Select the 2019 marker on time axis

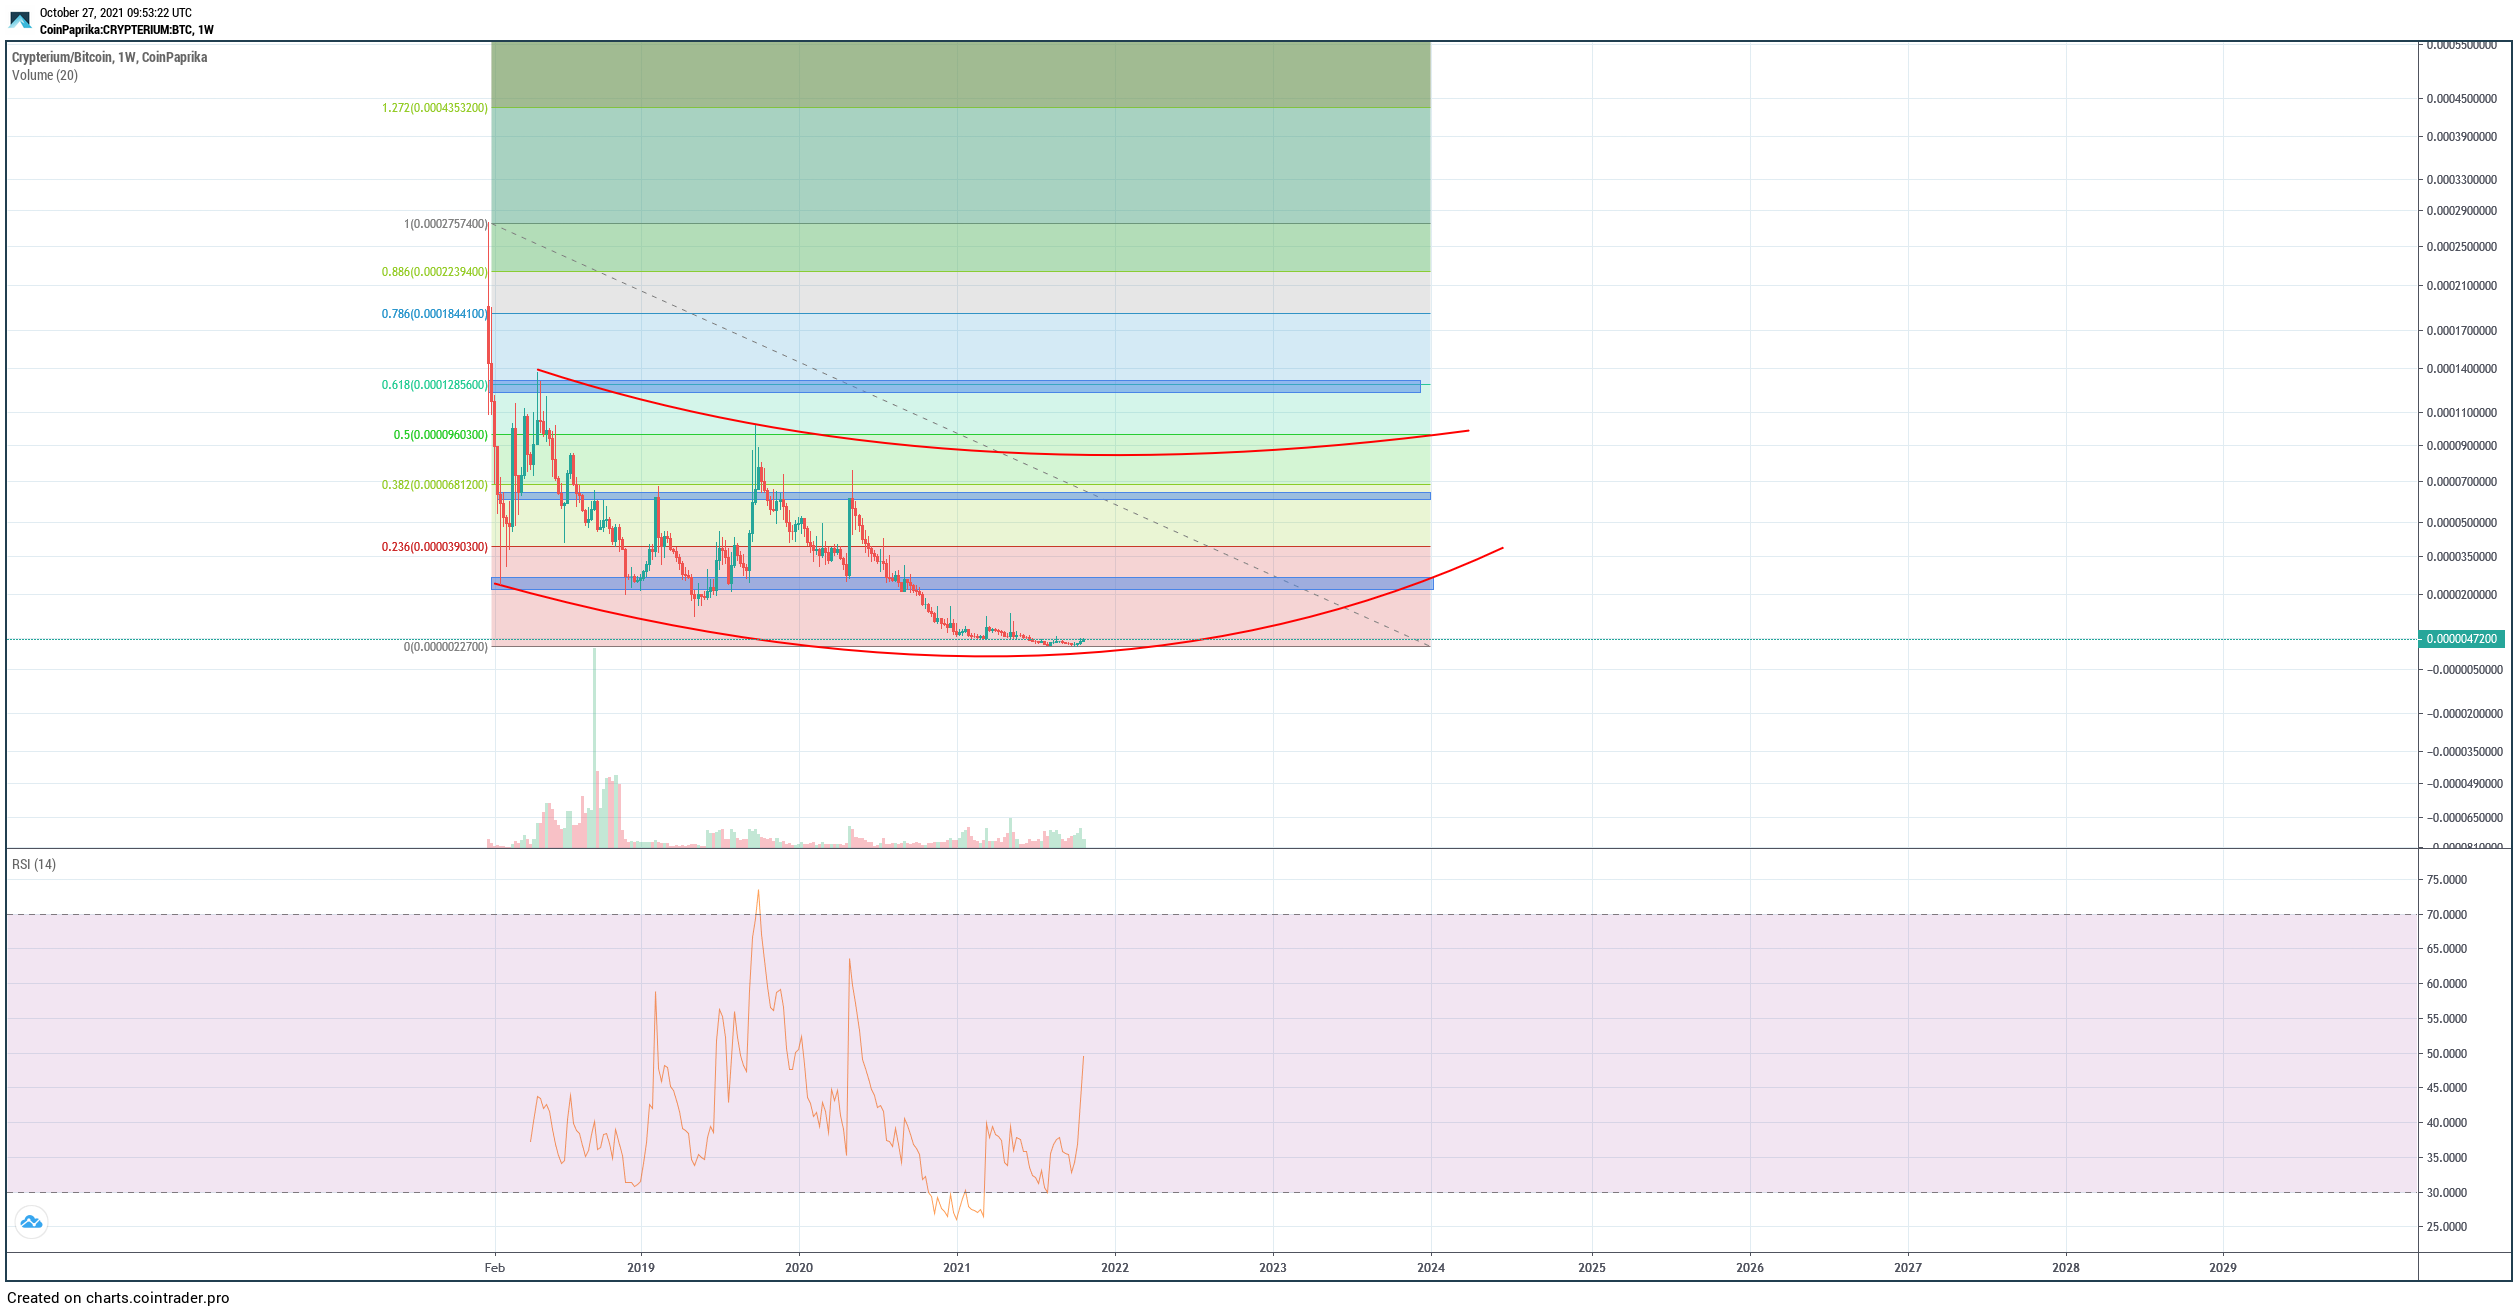640,1267
